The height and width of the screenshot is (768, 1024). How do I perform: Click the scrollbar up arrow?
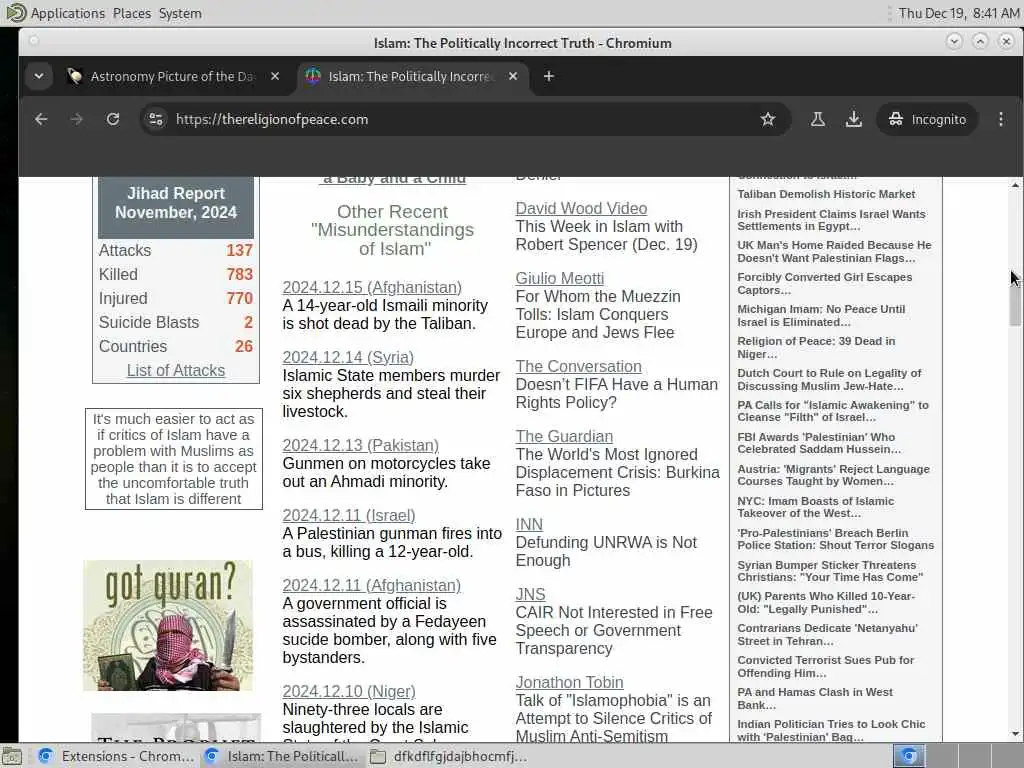(x=1015, y=185)
